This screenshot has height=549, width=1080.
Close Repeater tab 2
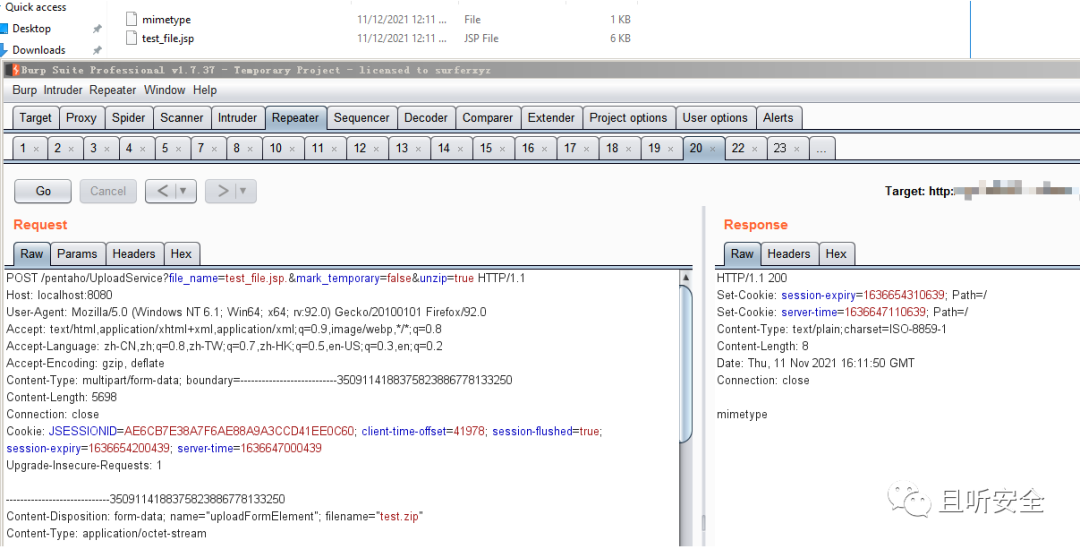(x=71, y=149)
